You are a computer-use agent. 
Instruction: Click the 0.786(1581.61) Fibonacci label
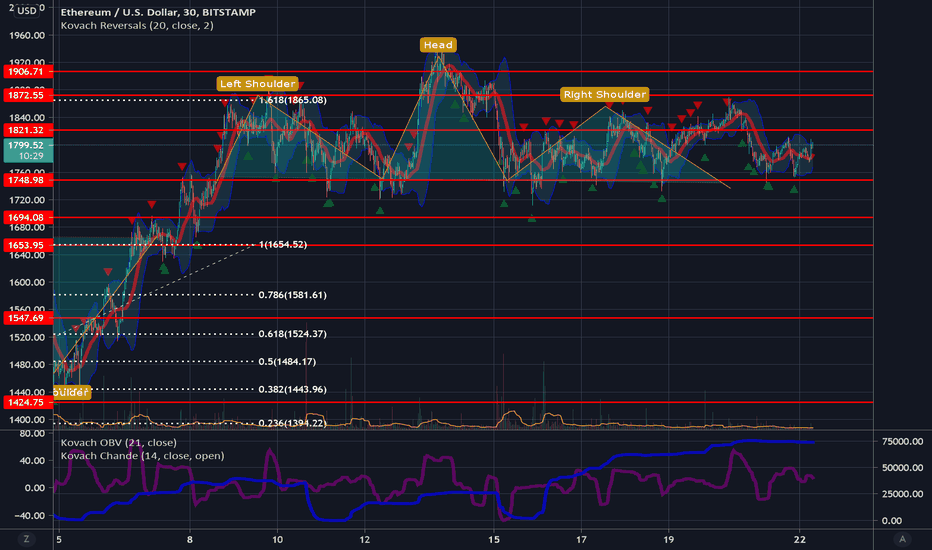[x=292, y=295]
